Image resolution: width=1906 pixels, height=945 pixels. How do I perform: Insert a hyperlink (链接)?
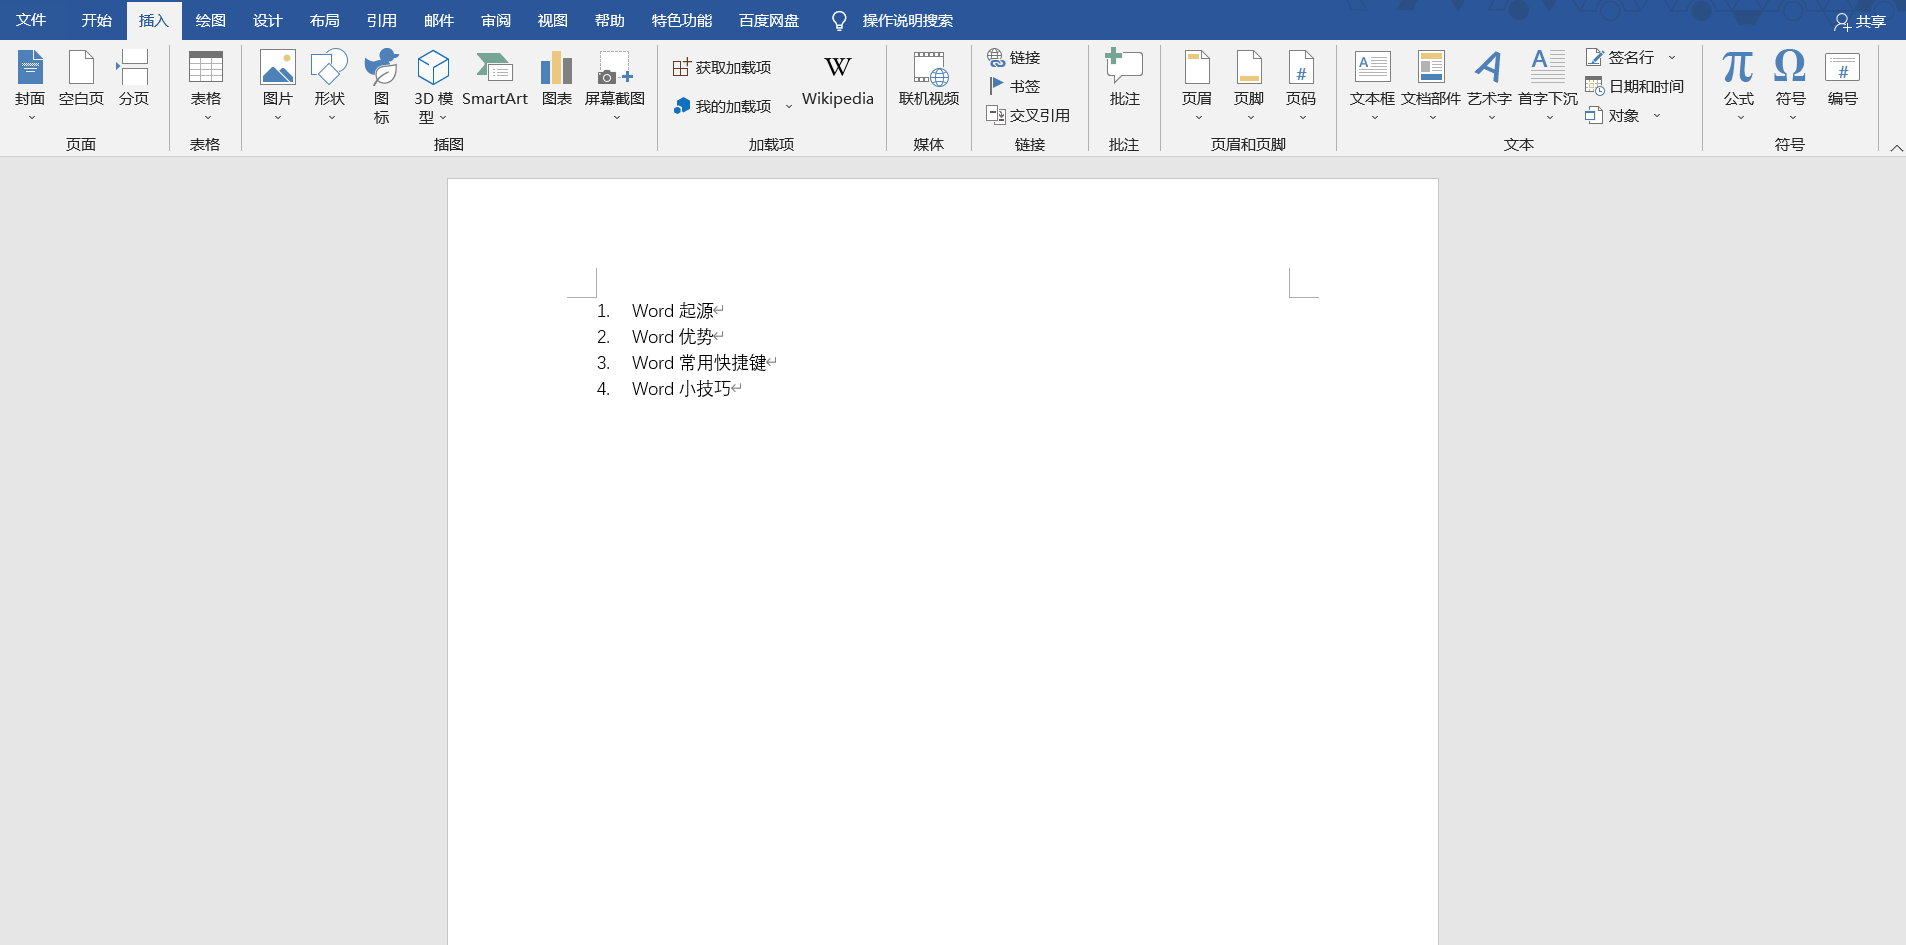click(x=1014, y=57)
